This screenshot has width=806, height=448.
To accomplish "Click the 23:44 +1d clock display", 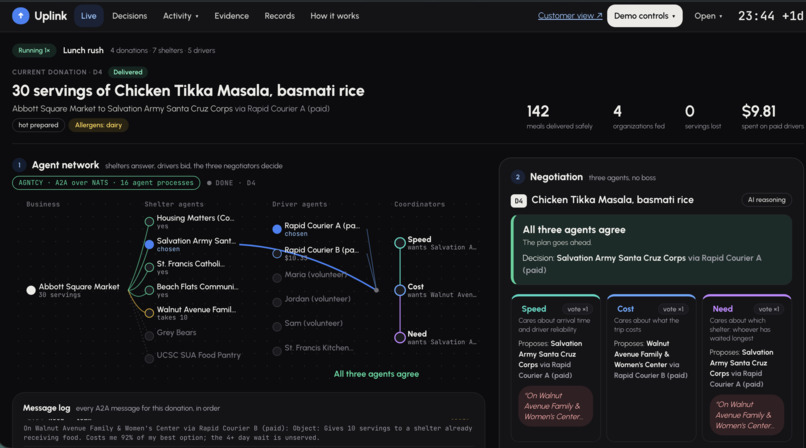I will 771,16.
